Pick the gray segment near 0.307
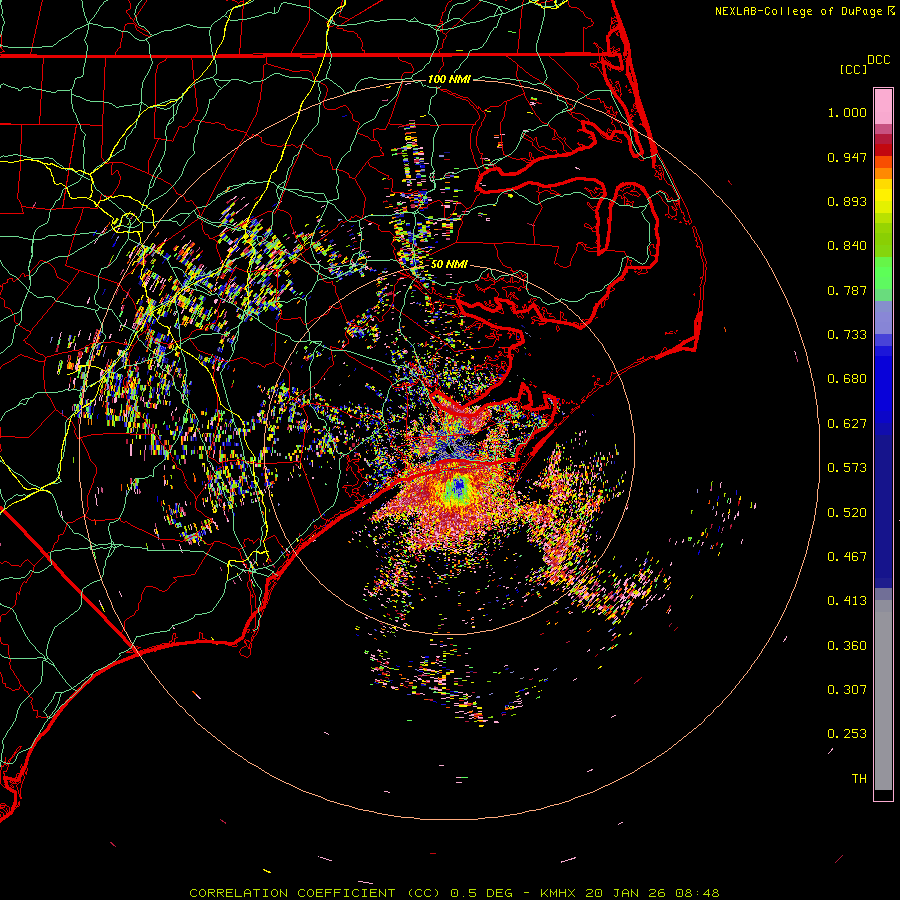The image size is (900, 900). click(883, 695)
